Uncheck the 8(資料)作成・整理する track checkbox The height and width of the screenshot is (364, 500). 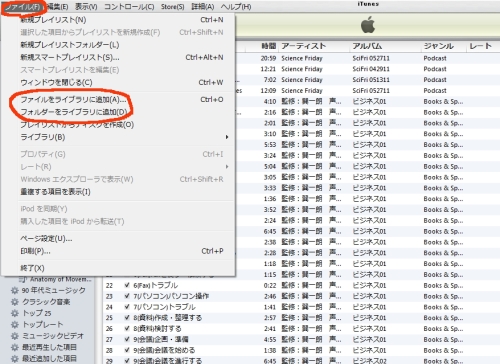click(127, 318)
